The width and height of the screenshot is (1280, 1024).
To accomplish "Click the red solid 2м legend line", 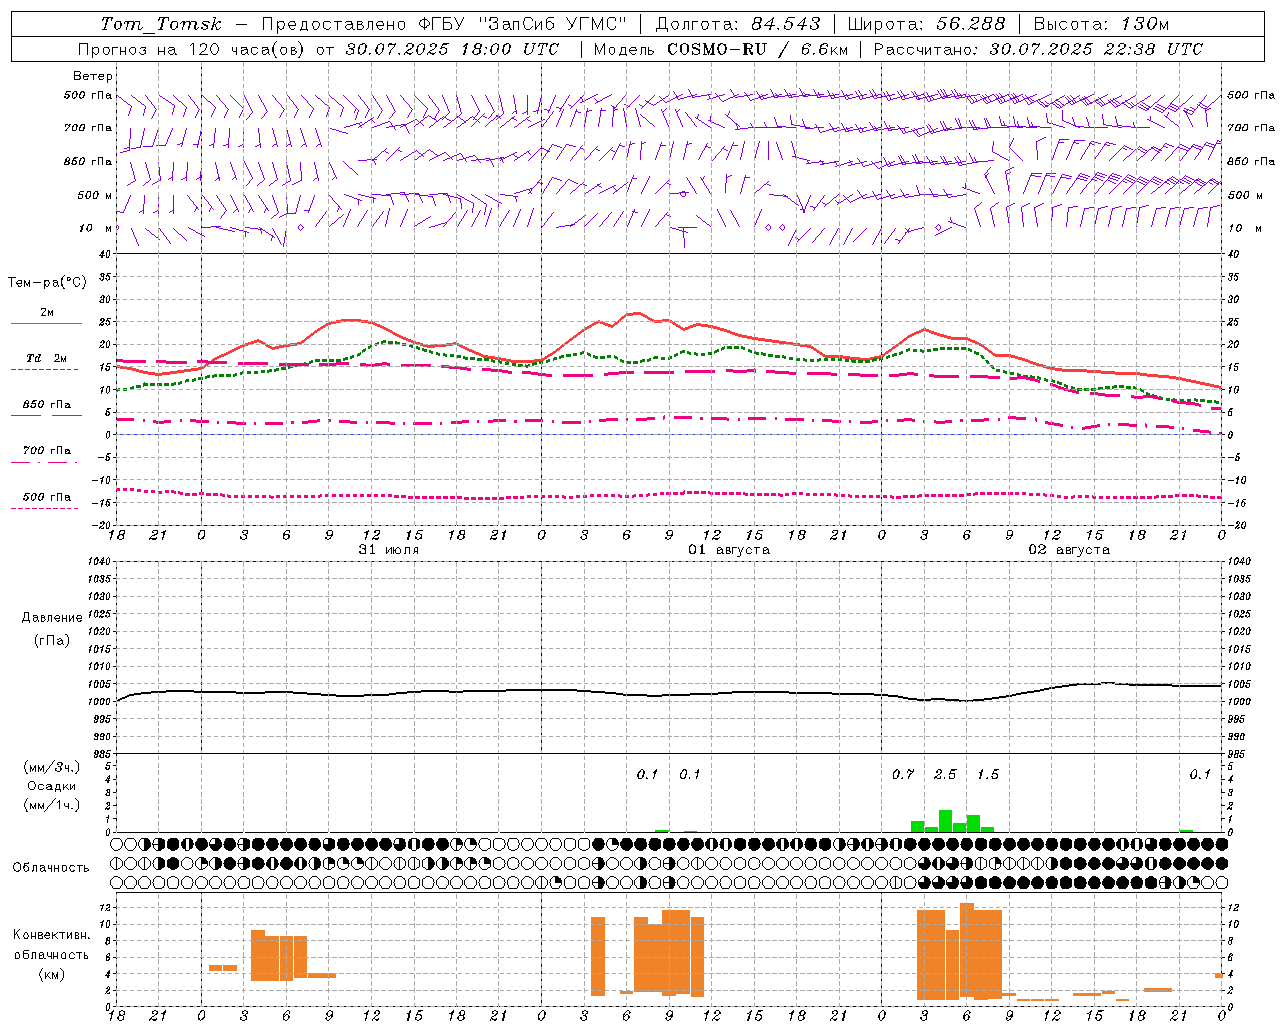I will 46,324.
